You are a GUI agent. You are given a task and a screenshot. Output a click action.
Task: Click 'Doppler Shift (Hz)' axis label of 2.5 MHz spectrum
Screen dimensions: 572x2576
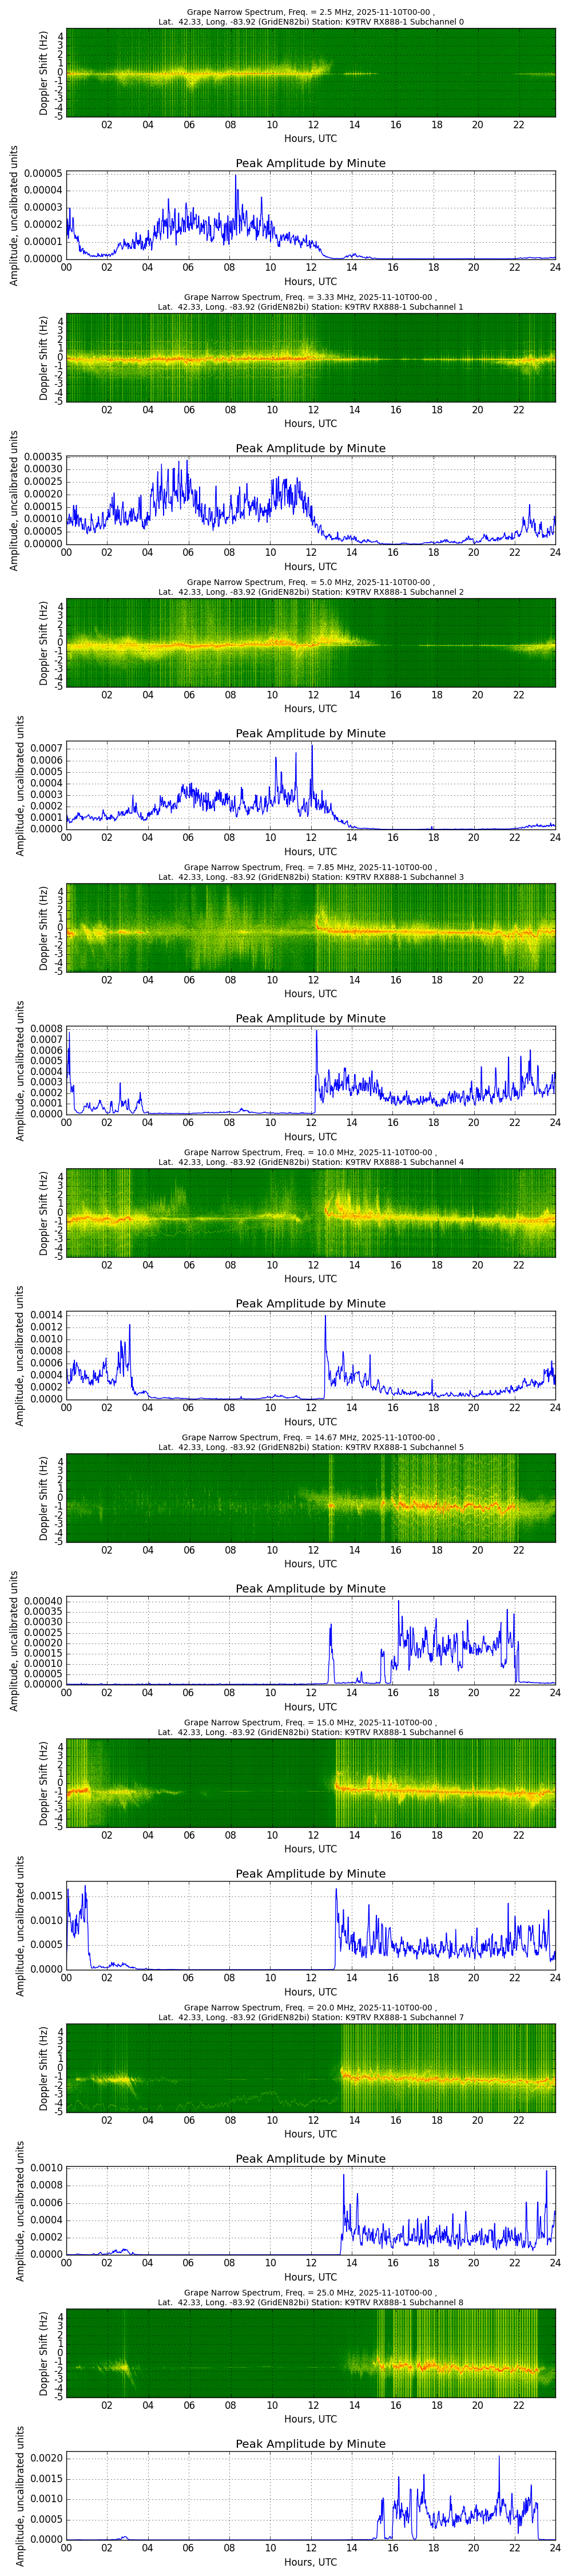pos(44,73)
